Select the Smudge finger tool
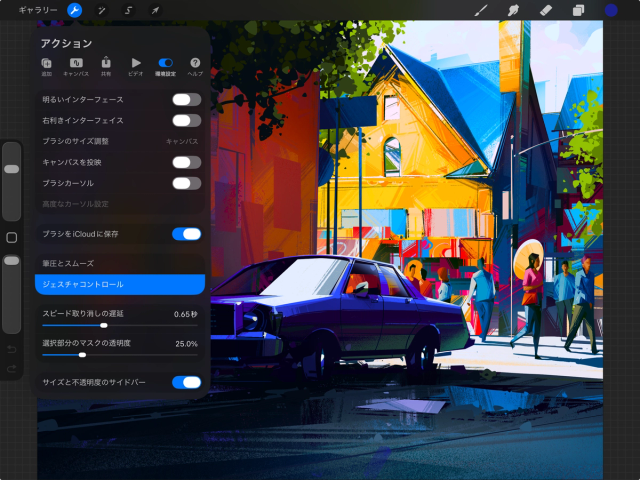640x480 pixels. point(513,10)
